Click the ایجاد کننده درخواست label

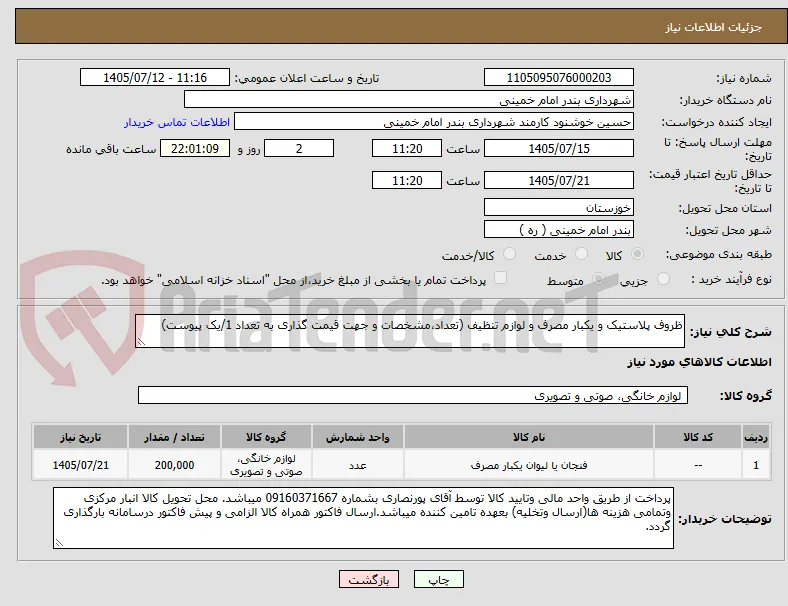717,122
